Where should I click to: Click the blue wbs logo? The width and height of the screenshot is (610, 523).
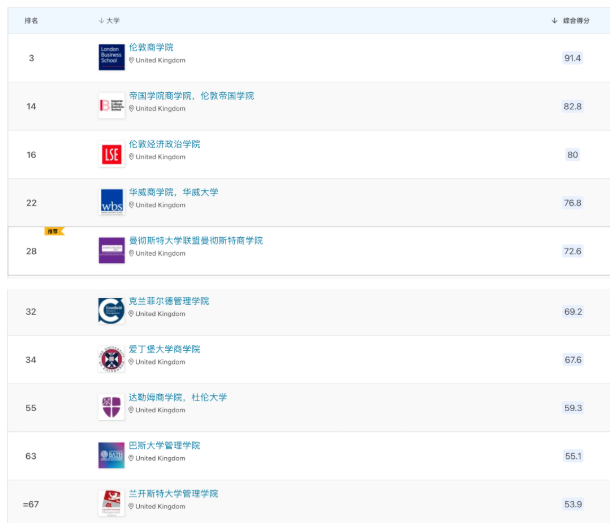point(112,202)
